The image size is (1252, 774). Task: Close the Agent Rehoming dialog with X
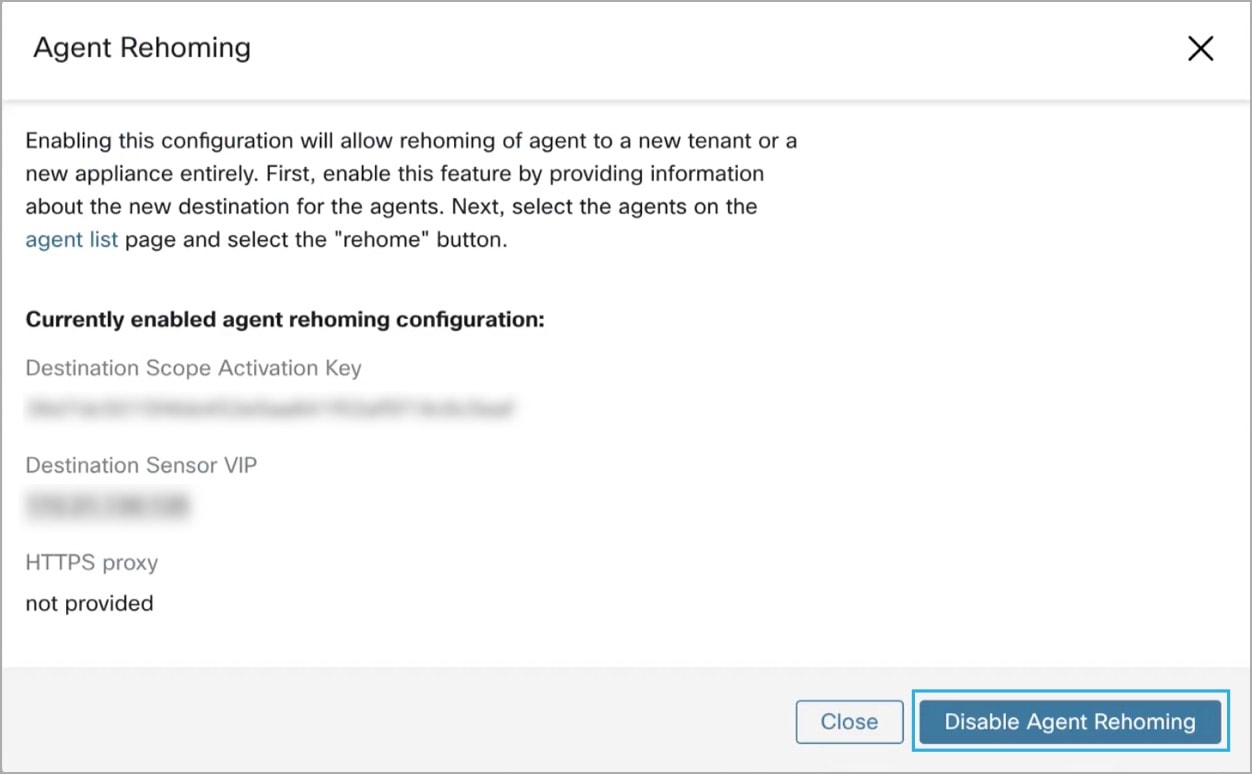(x=1200, y=49)
